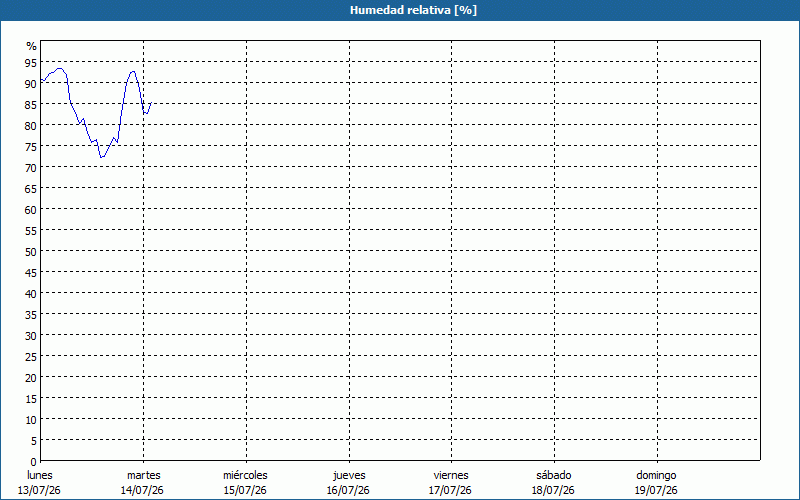Click the y-axis value '80'
The image size is (800, 500).
pos(31,126)
